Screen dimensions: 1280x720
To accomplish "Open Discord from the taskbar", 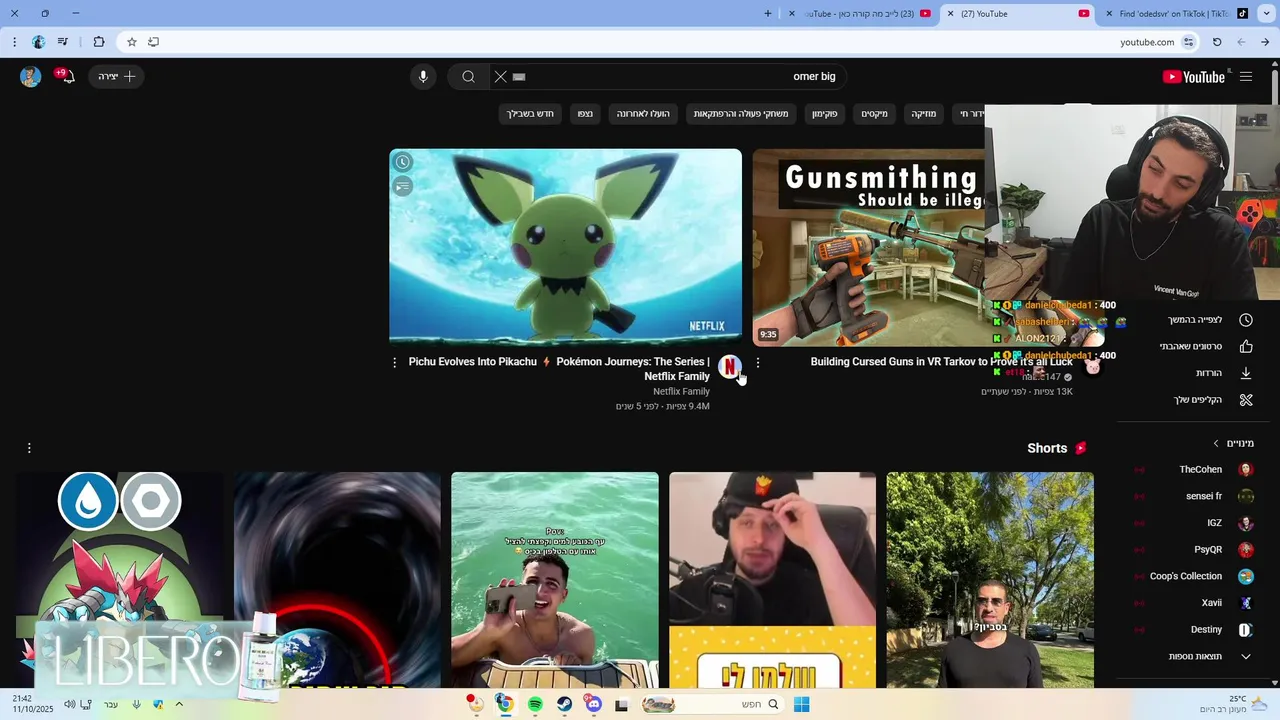I will [593, 705].
